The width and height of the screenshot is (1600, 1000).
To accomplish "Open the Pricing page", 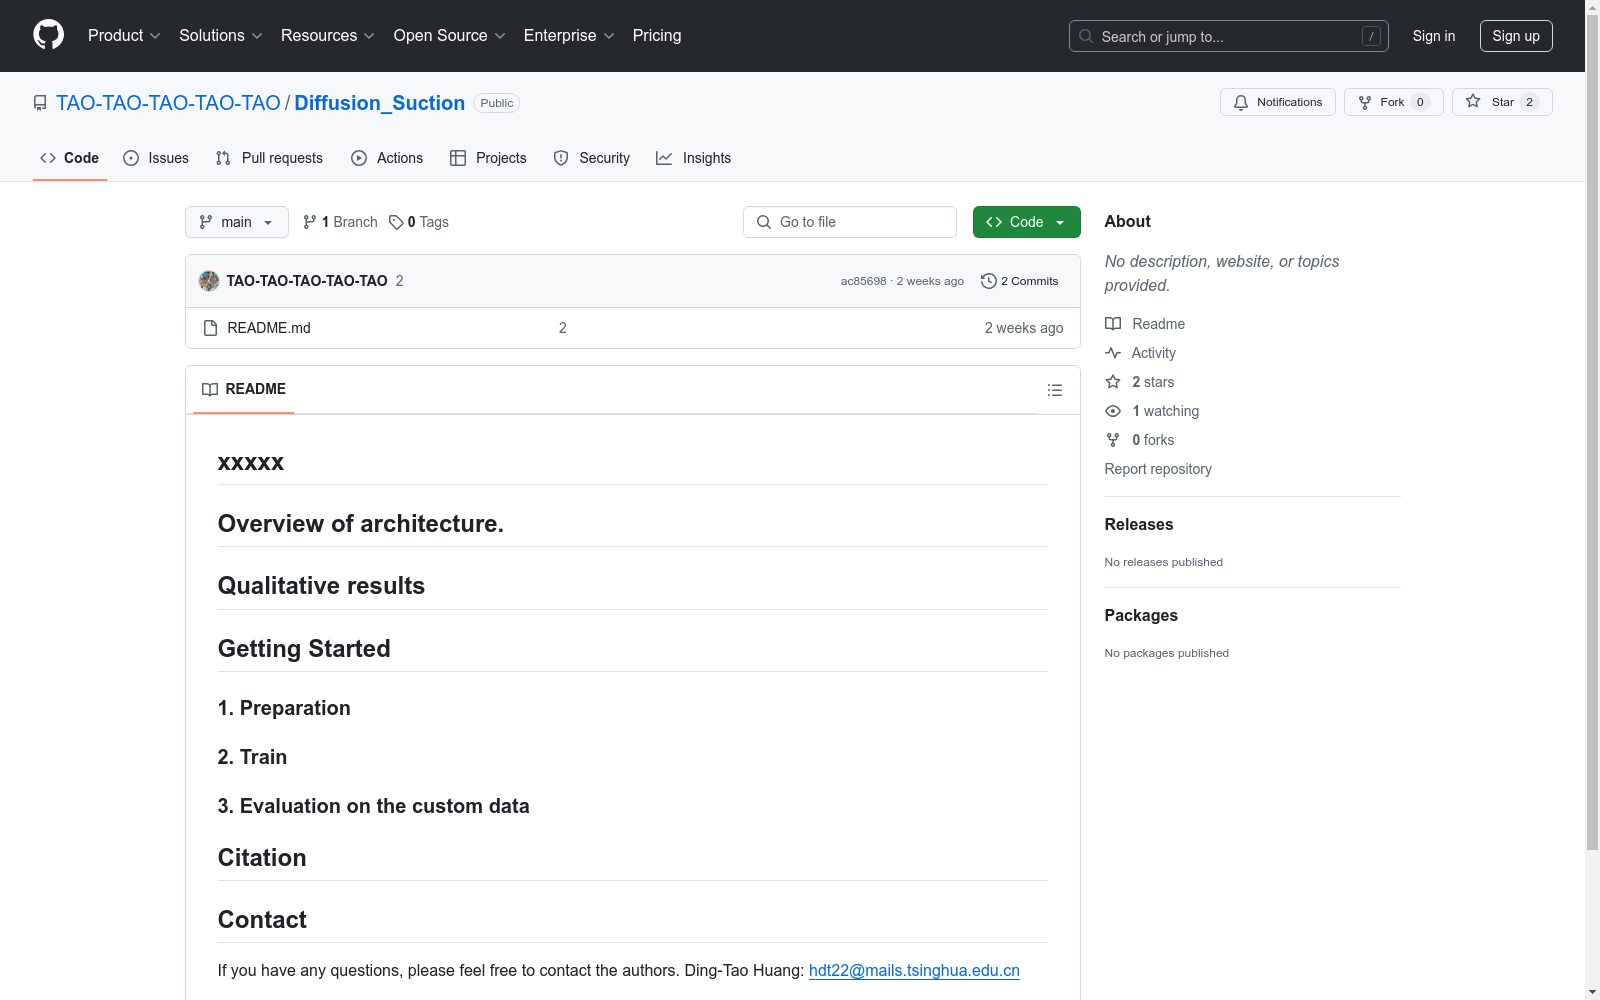I will coord(657,36).
